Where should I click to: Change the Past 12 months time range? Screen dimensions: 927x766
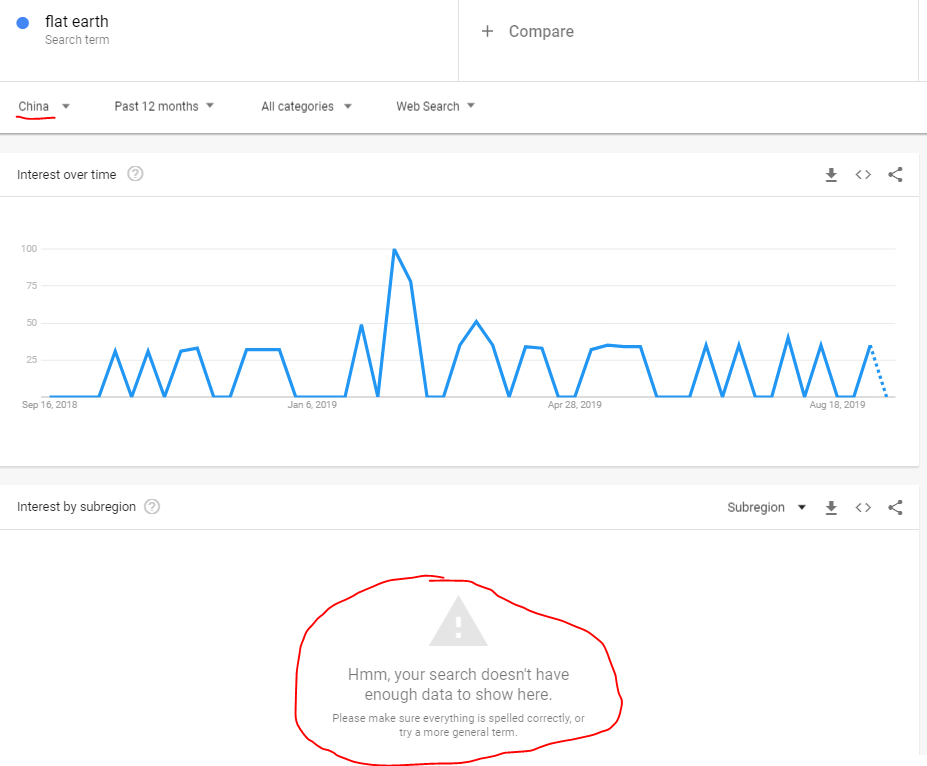coord(164,106)
